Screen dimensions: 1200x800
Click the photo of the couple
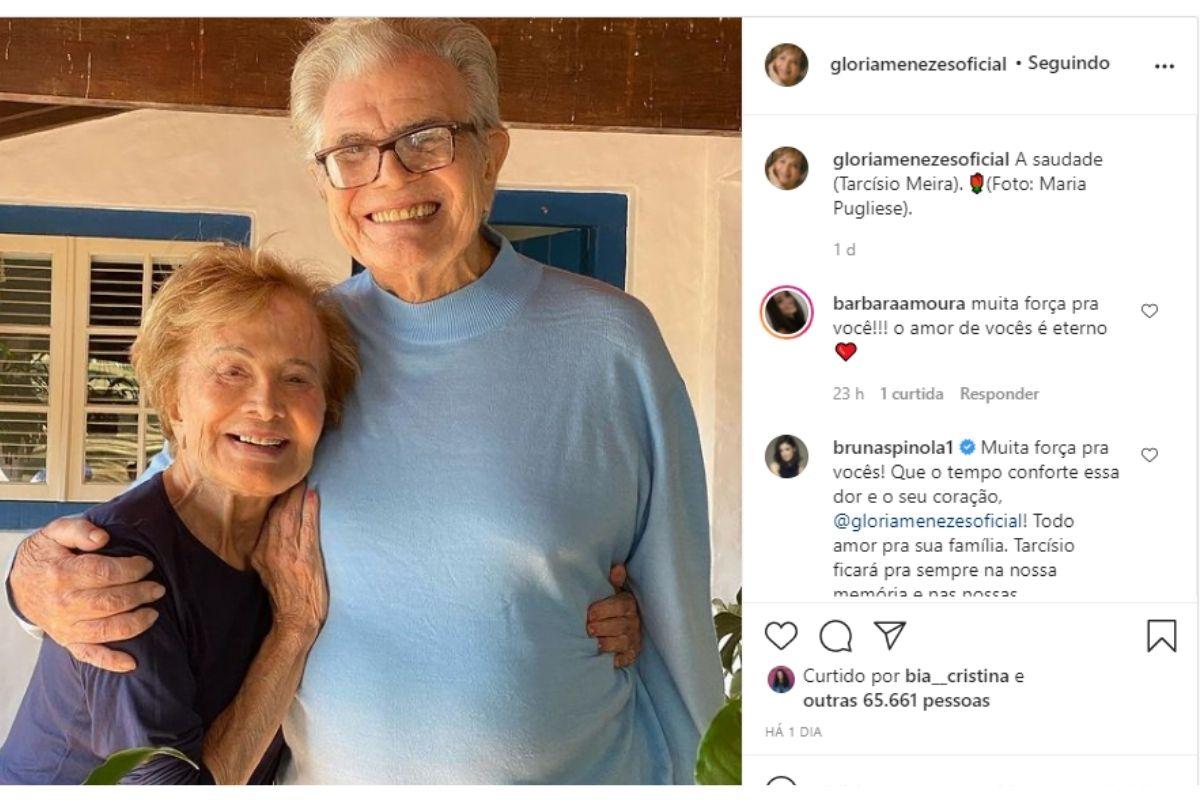370,400
